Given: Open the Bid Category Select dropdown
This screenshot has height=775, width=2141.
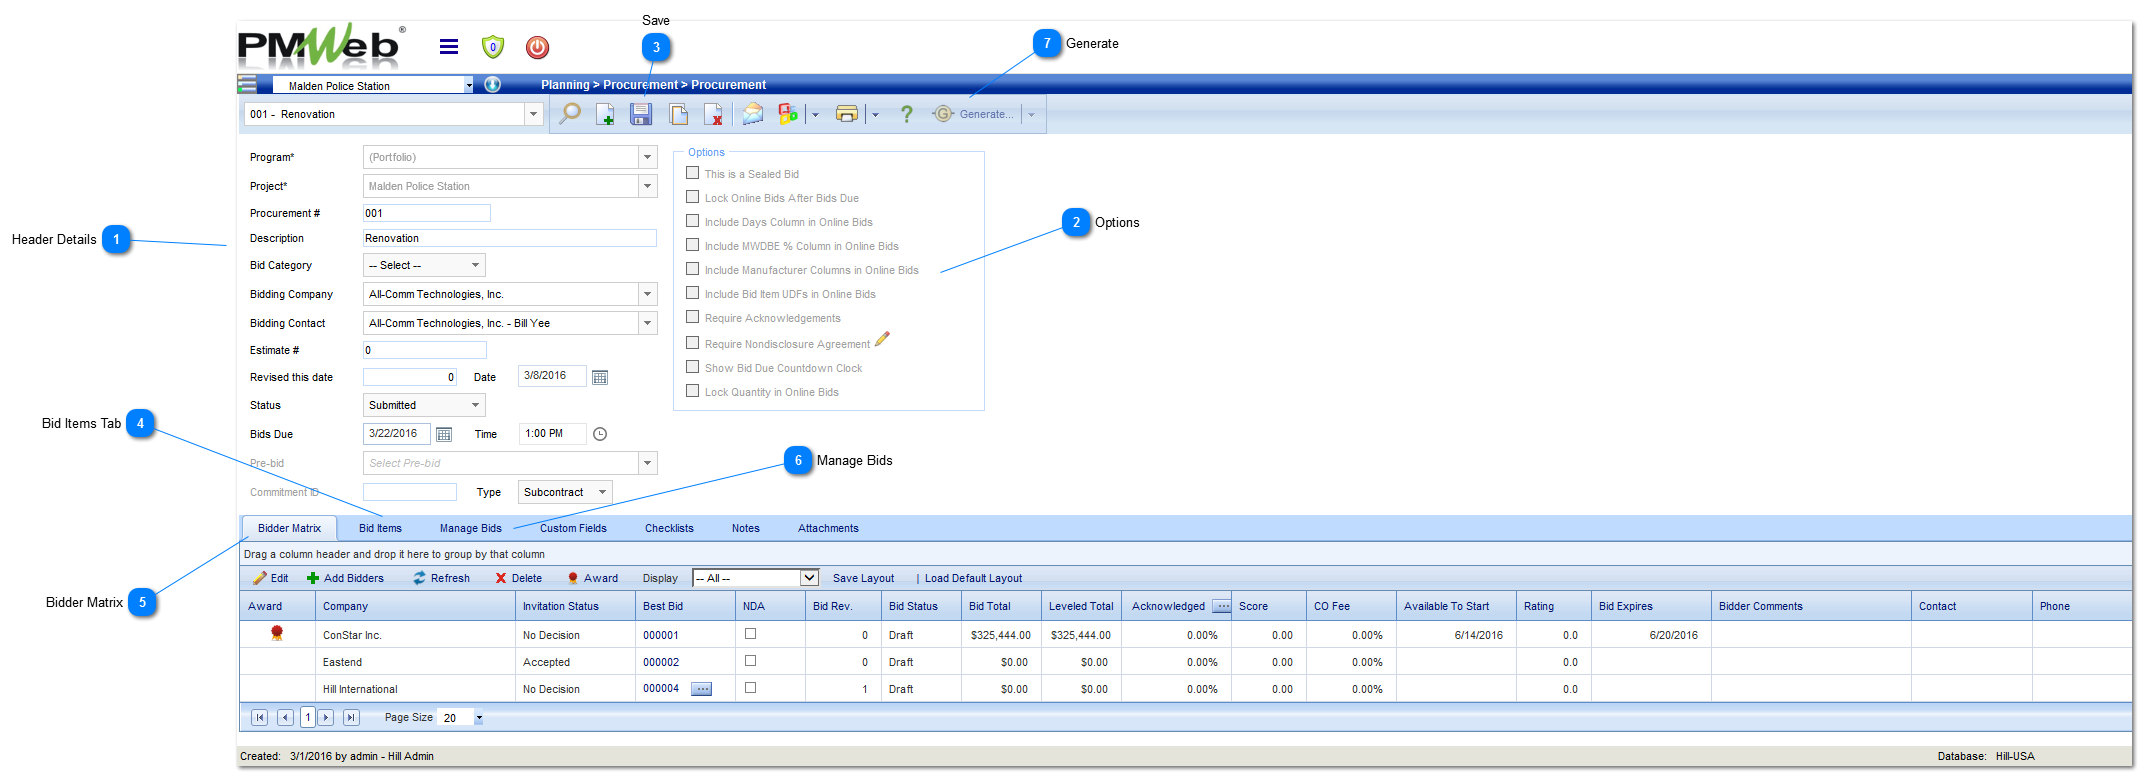Looking at the screenshot, I should click(x=476, y=265).
